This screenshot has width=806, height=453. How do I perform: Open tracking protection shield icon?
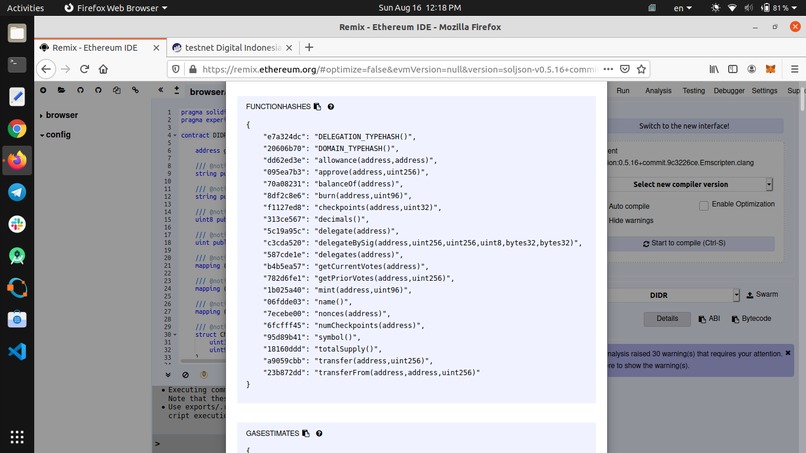[176, 69]
